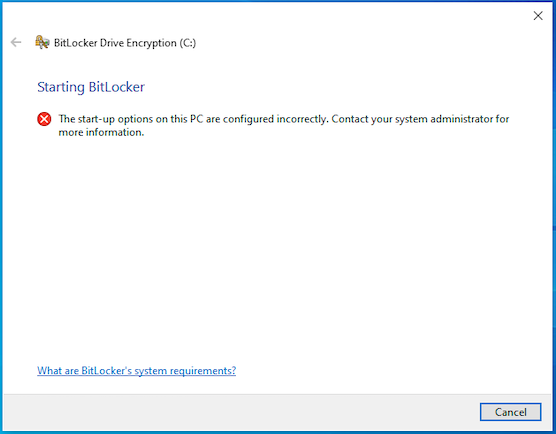This screenshot has width=556, height=434.
Task: Click the red error cross icon
Action: pos(44,119)
